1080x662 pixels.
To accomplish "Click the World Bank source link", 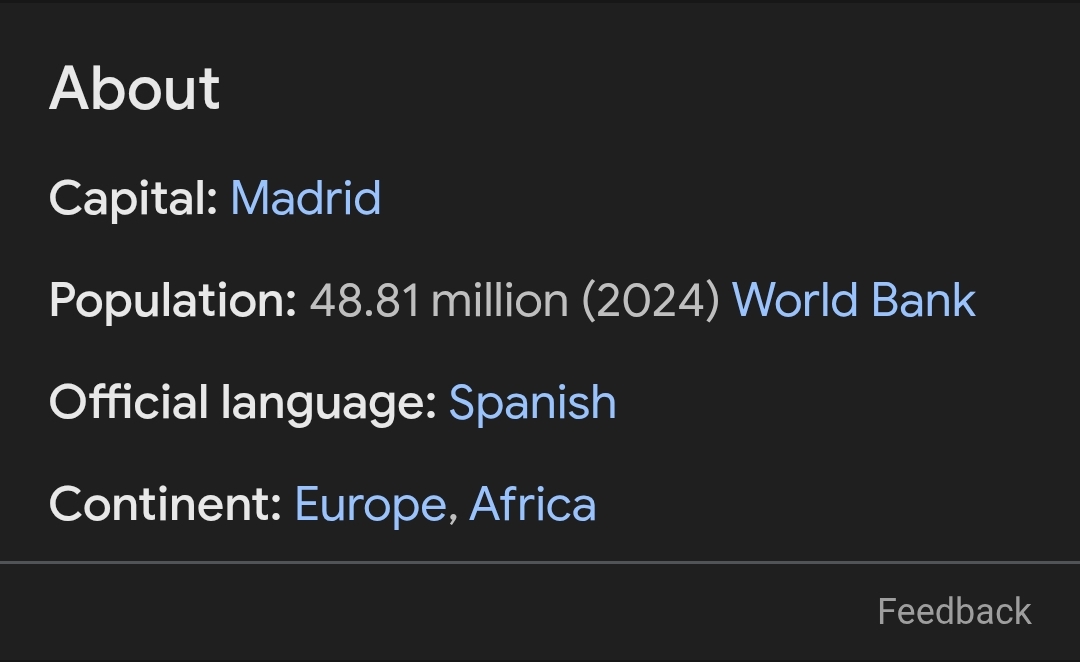I will (x=853, y=300).
